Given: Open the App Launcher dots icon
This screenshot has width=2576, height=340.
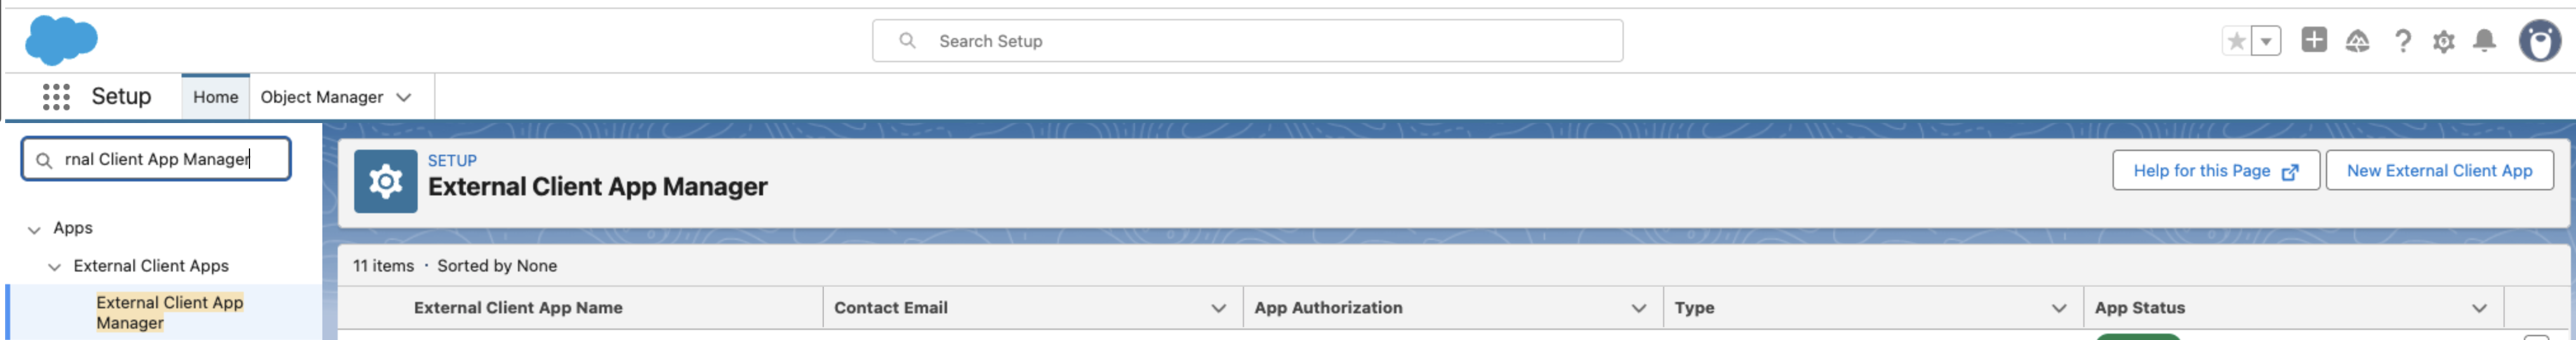Looking at the screenshot, I should [56, 97].
